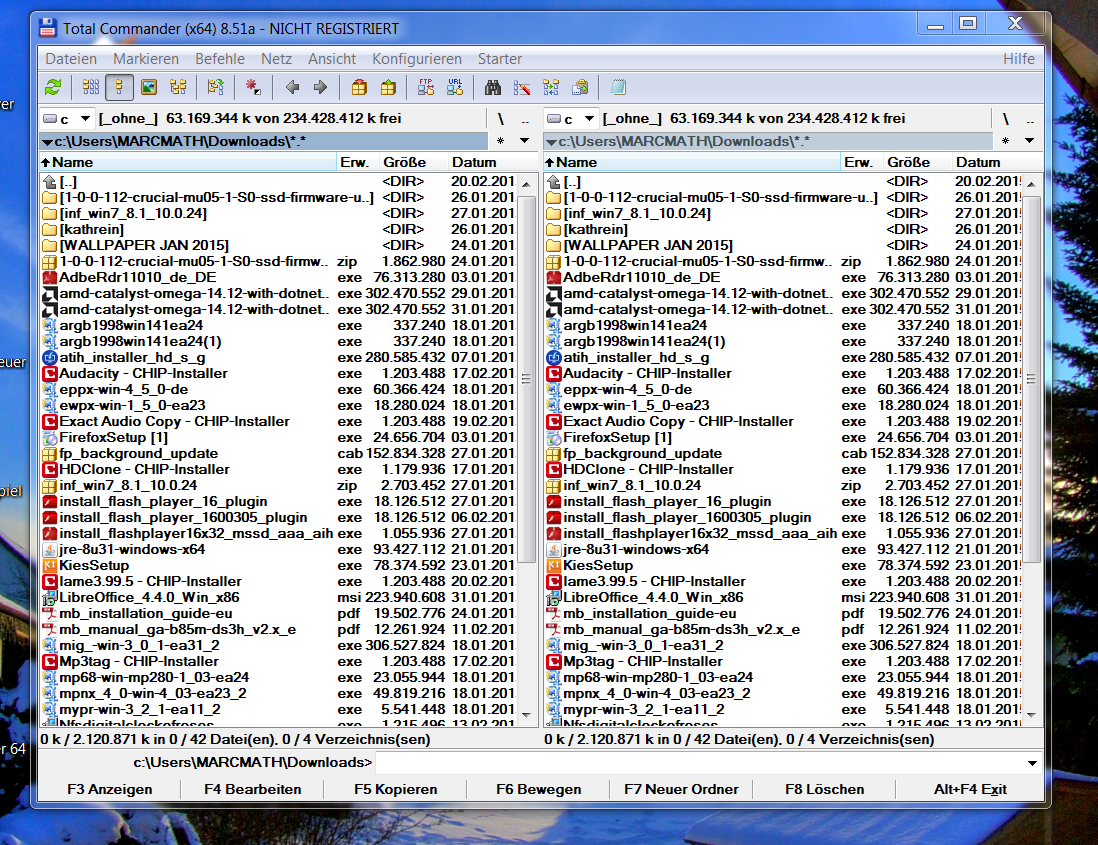Select the [kathrein] folder icon in left panel
The width and height of the screenshot is (1098, 845).
coord(50,230)
